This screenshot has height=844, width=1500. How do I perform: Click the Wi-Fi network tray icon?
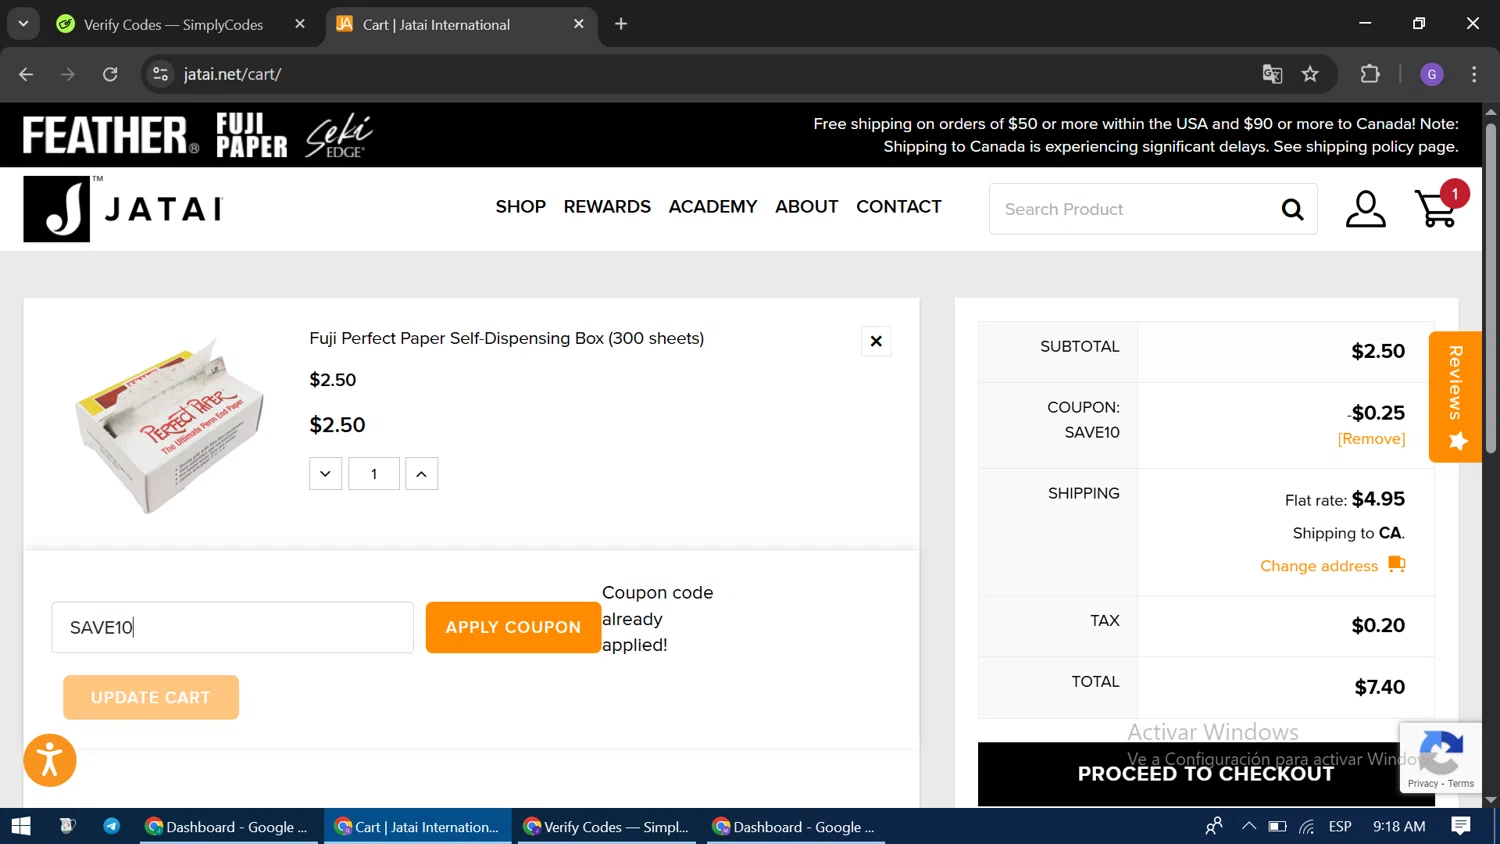coord(1307,826)
